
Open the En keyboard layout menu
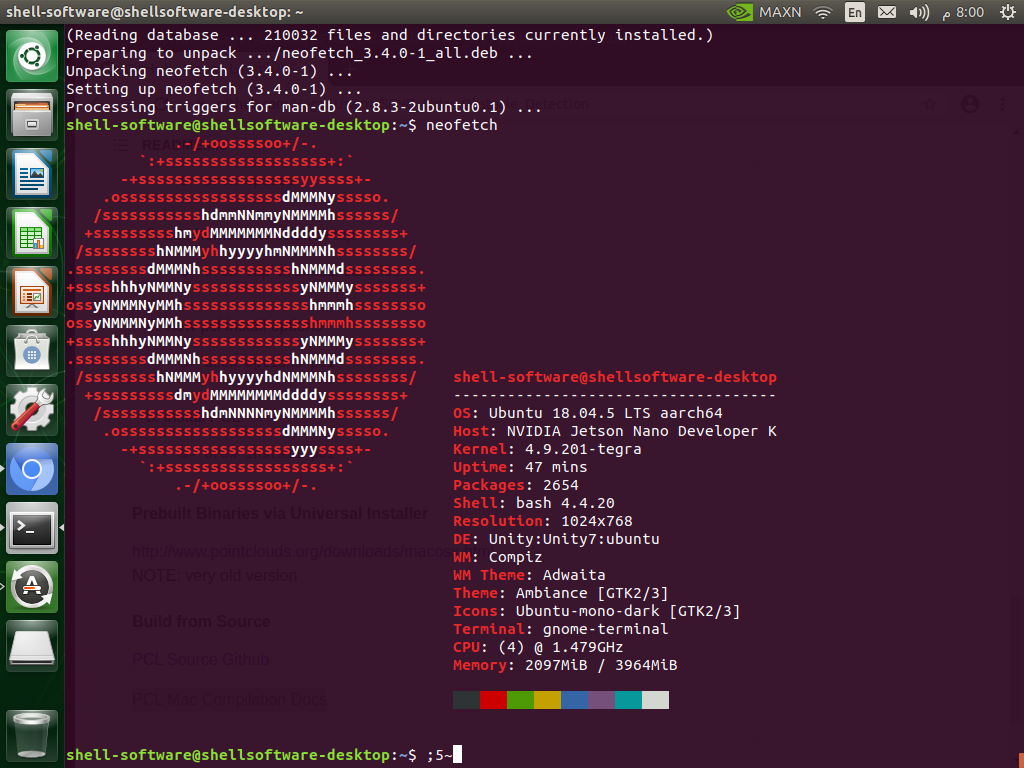(855, 12)
